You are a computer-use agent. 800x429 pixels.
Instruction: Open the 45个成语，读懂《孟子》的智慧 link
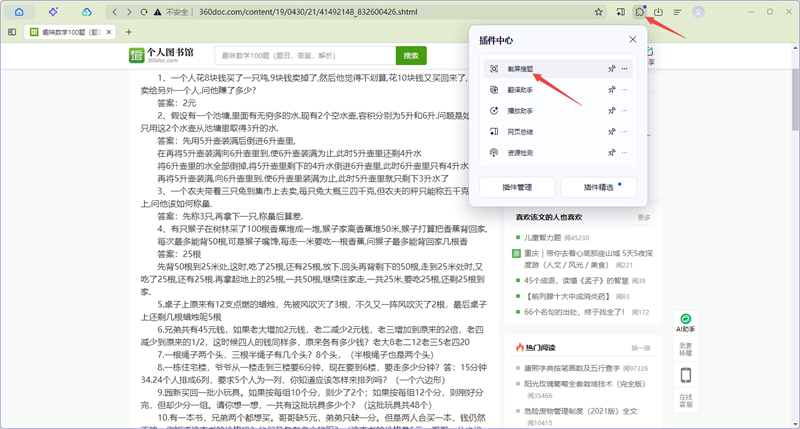[x=576, y=281]
